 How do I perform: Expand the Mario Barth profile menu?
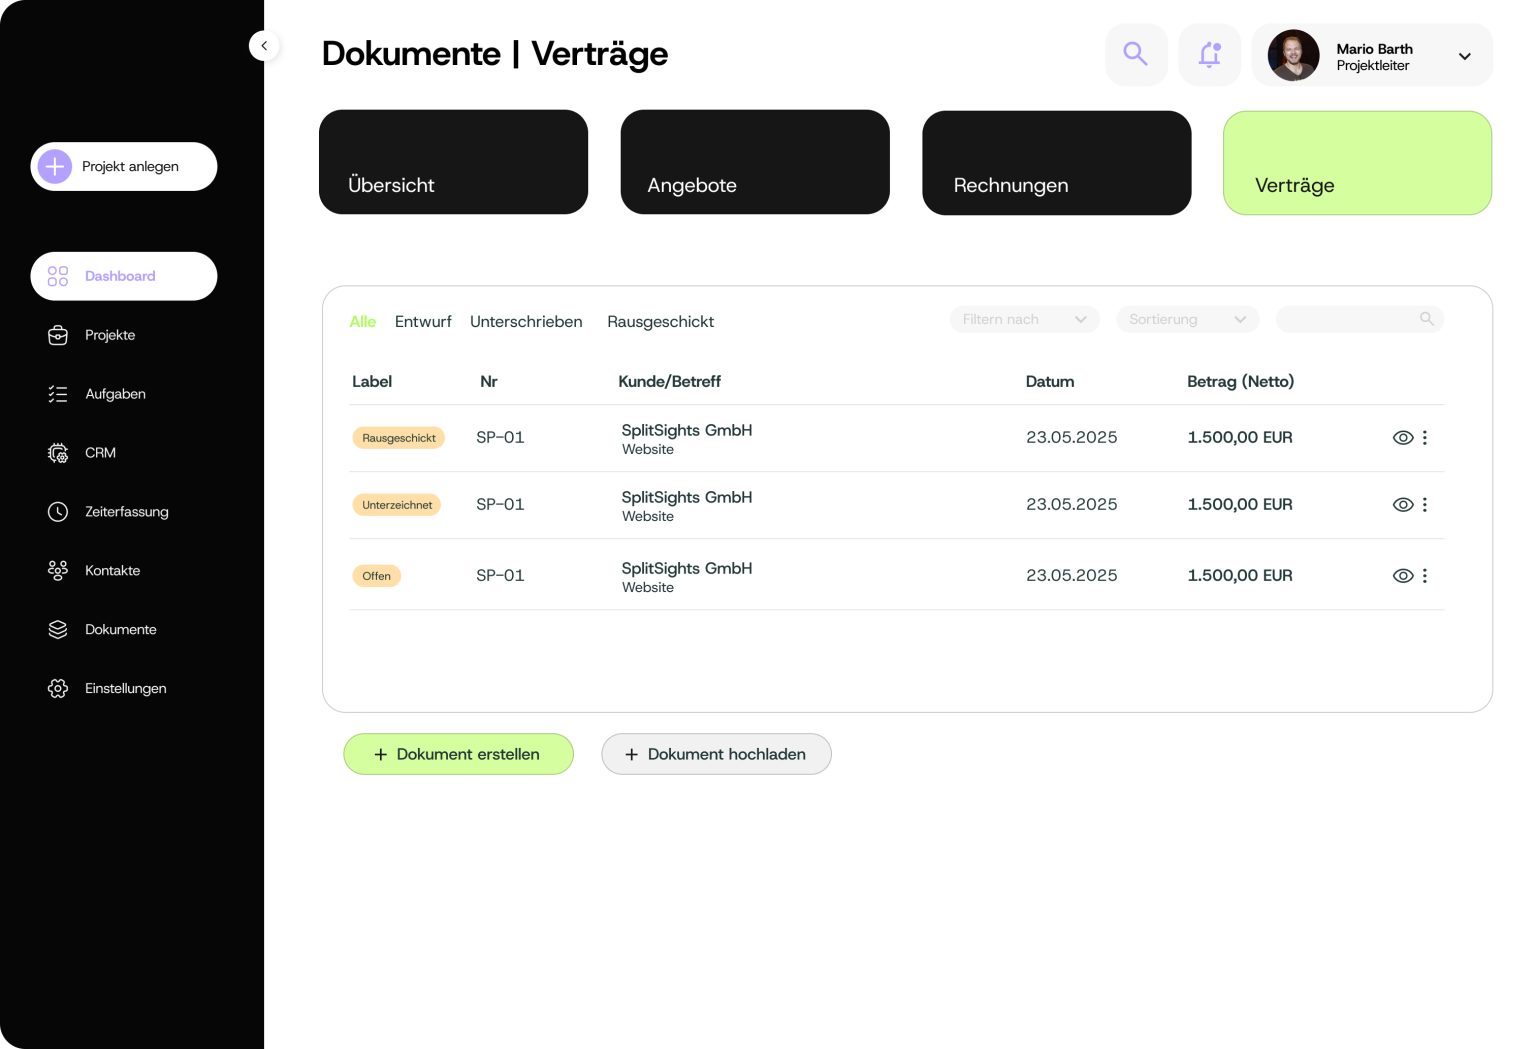pyautogui.click(x=1464, y=56)
